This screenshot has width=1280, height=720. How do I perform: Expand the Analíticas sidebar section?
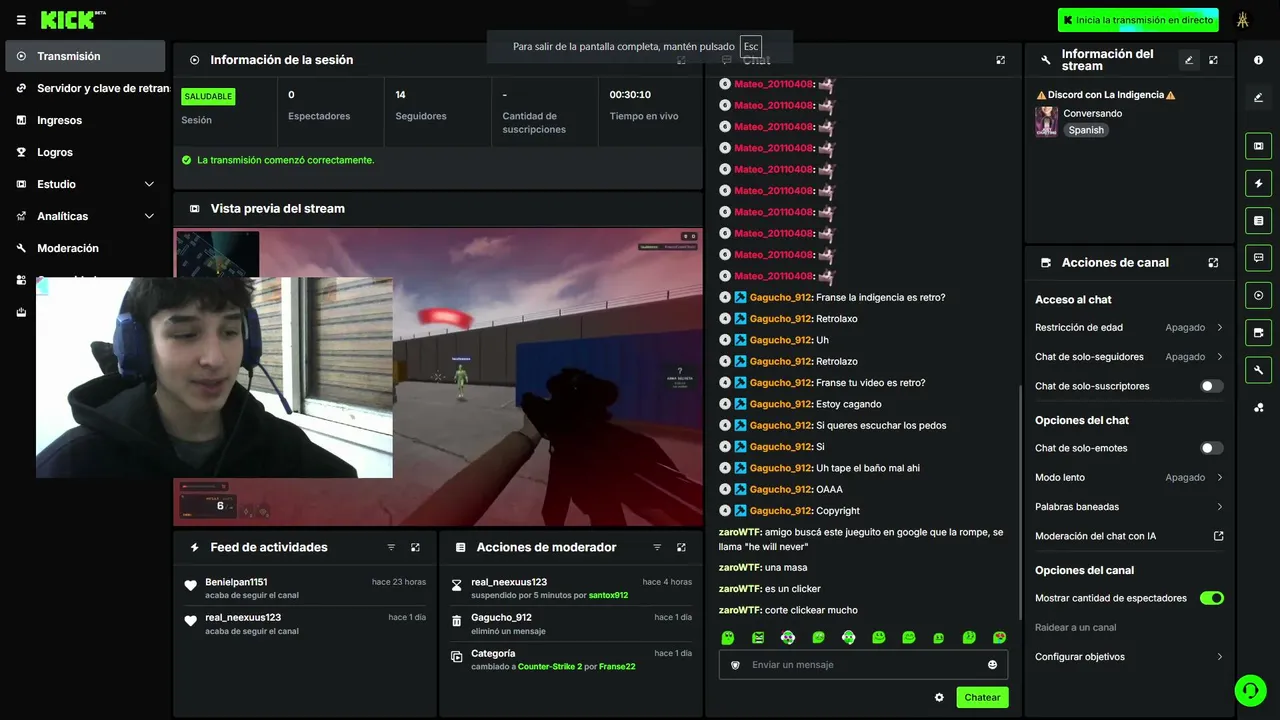pyautogui.click(x=85, y=216)
